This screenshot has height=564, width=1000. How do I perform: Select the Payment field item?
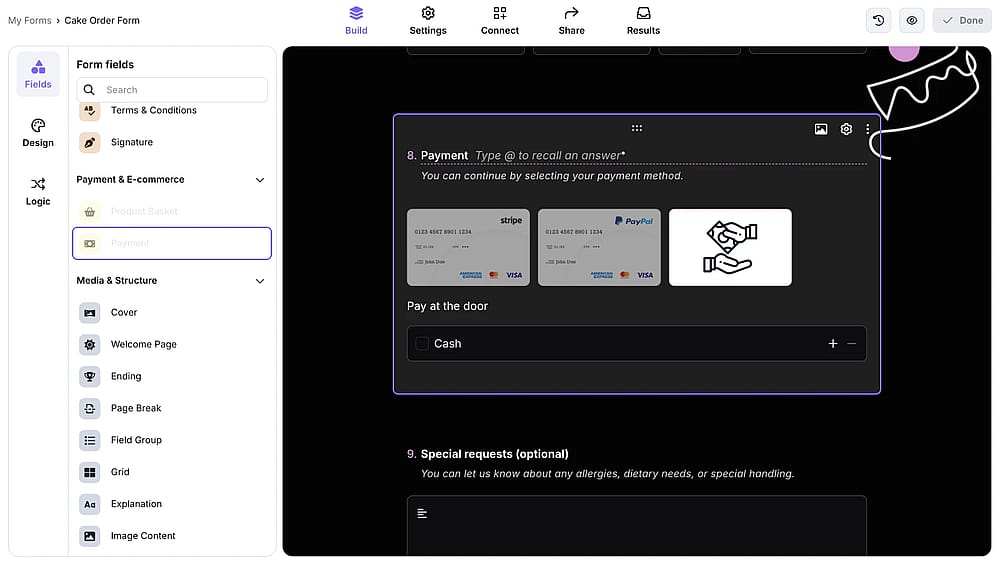click(172, 243)
